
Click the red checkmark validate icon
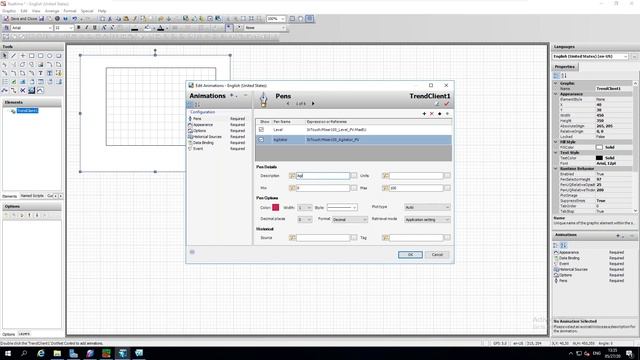pyautogui.click(x=447, y=104)
